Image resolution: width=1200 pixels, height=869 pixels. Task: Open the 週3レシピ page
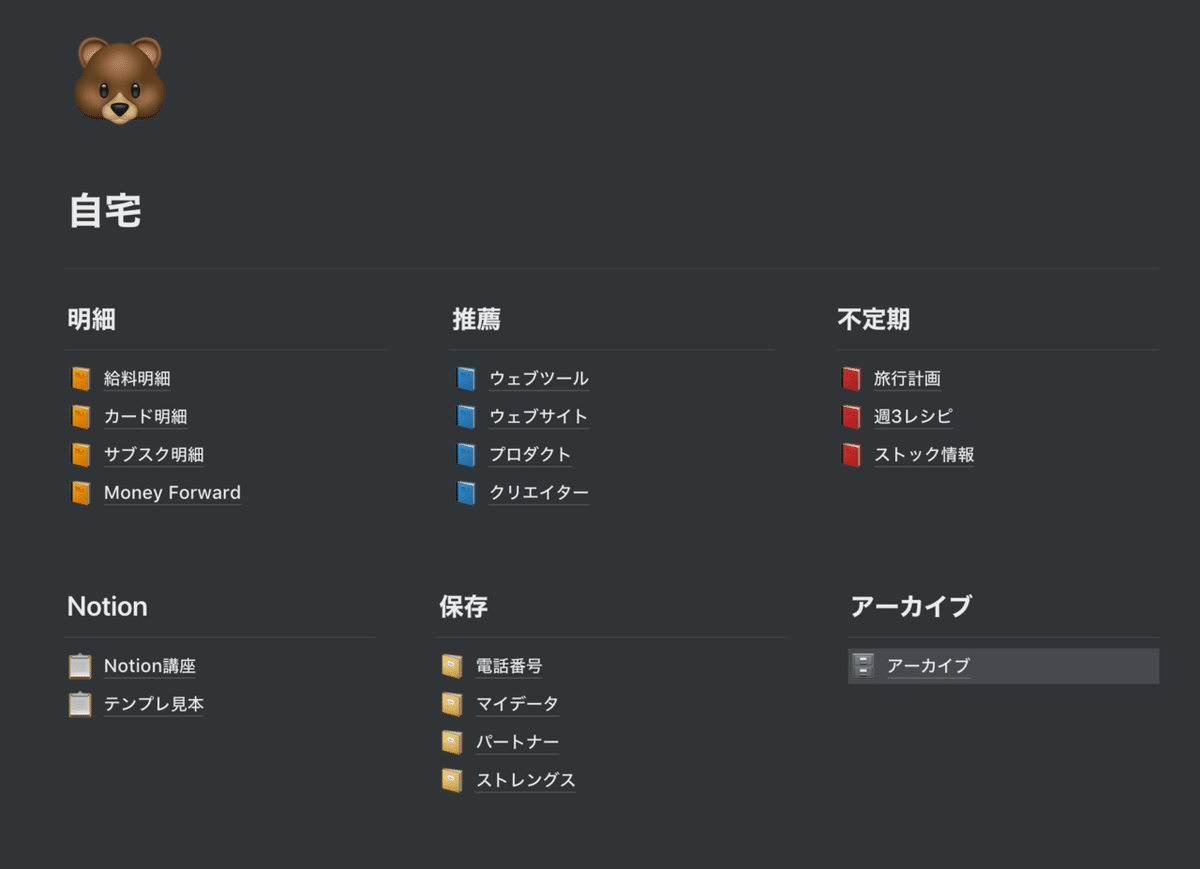pyautogui.click(x=913, y=417)
